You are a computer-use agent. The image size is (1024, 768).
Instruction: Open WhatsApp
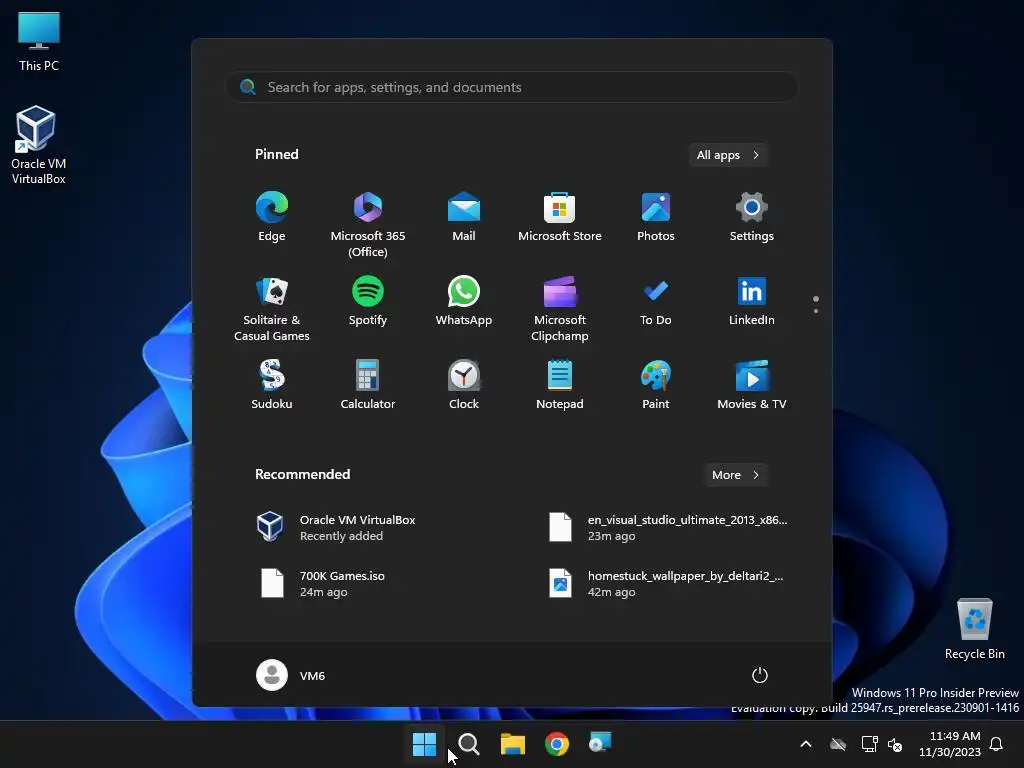tap(464, 302)
